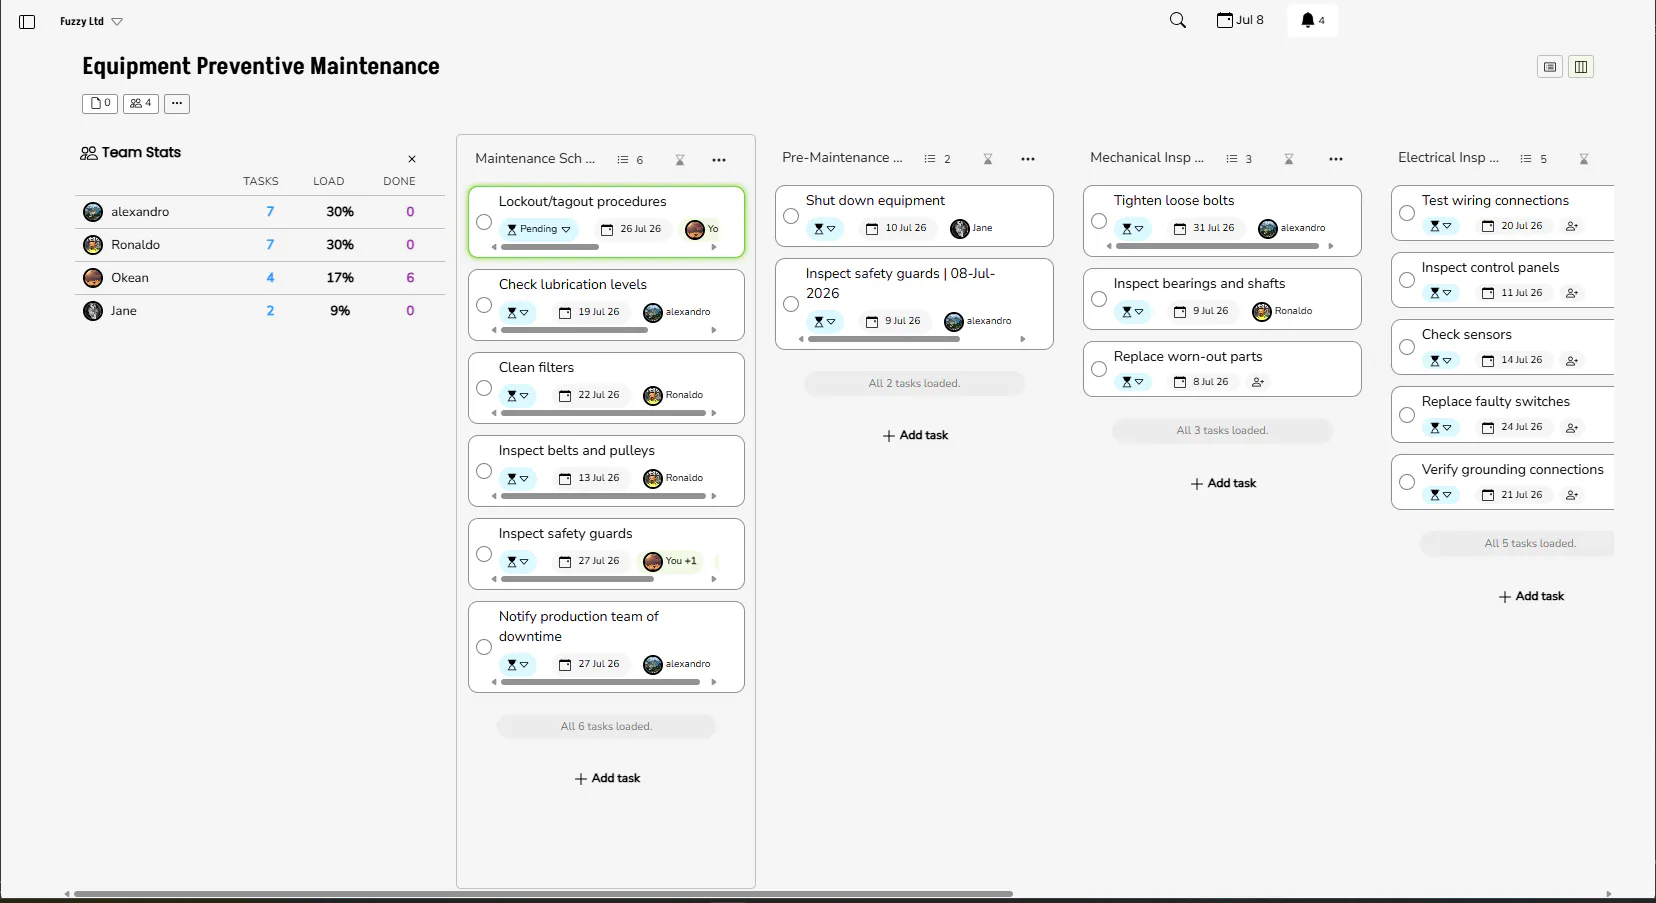Open Pending status dropdown on Lockout/tagout procedures
Image resolution: width=1656 pixels, height=903 pixels.
(x=539, y=229)
